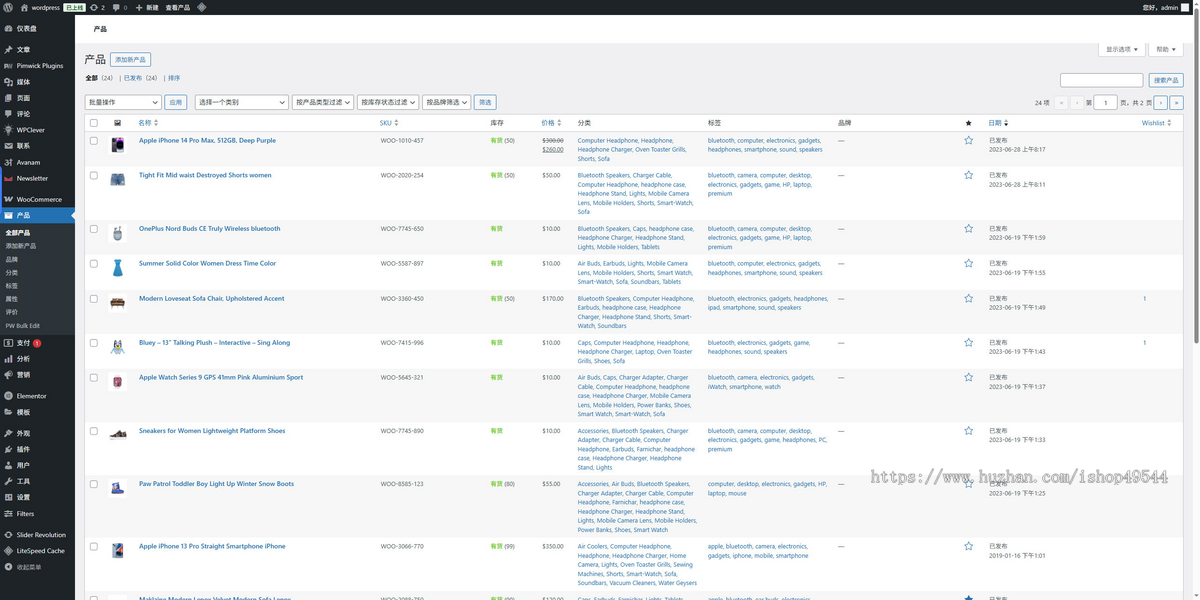Go to the next page of products

(1160, 103)
